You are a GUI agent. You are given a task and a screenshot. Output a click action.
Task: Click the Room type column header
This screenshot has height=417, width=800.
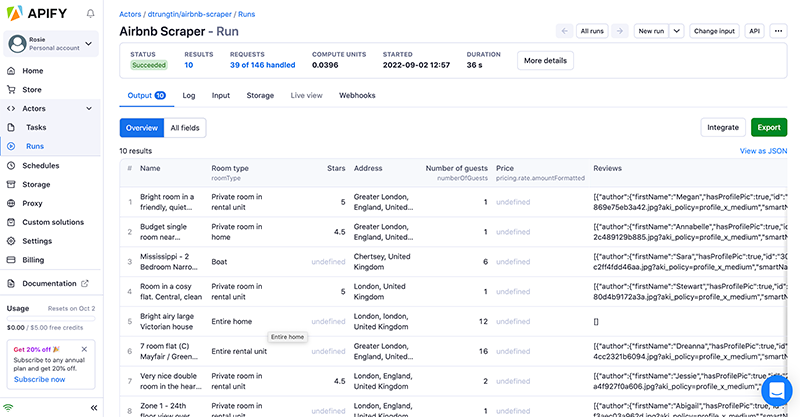[x=230, y=168]
